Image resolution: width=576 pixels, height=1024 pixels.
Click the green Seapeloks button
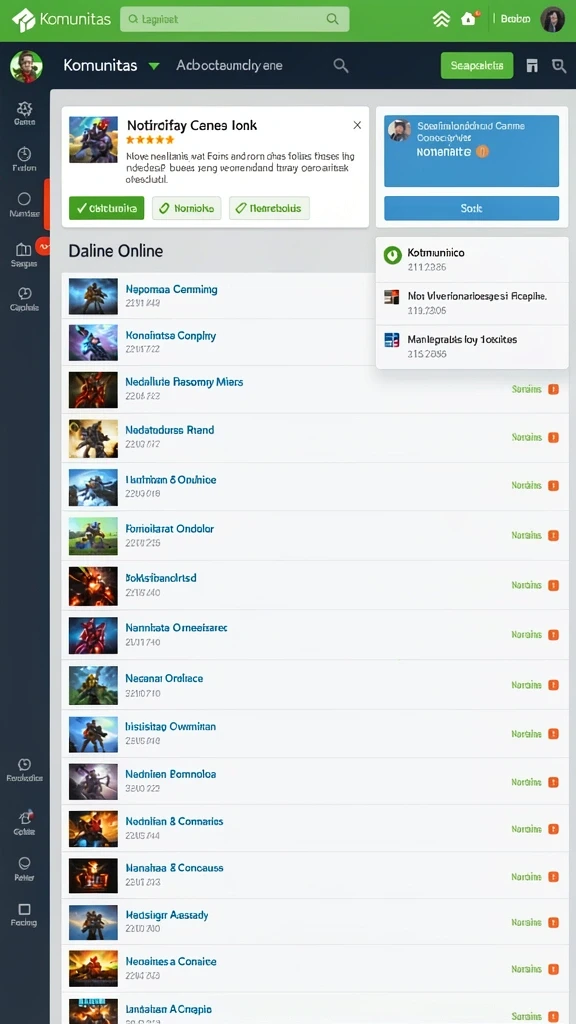pos(477,65)
